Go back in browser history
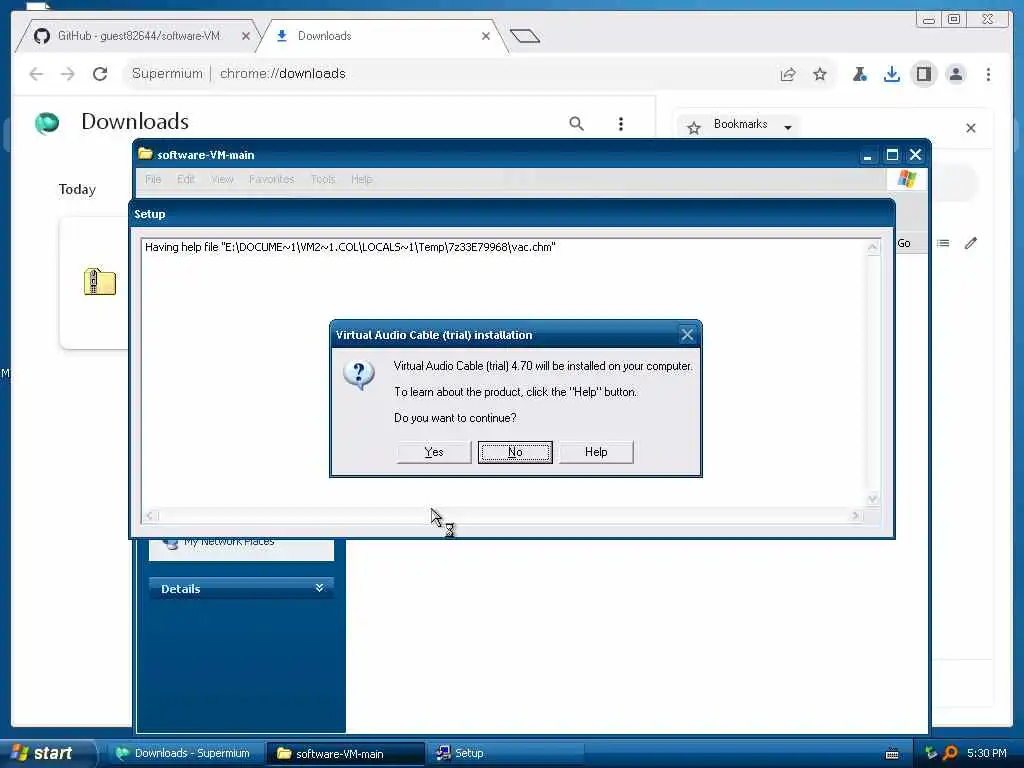The image size is (1024, 768). [37, 74]
